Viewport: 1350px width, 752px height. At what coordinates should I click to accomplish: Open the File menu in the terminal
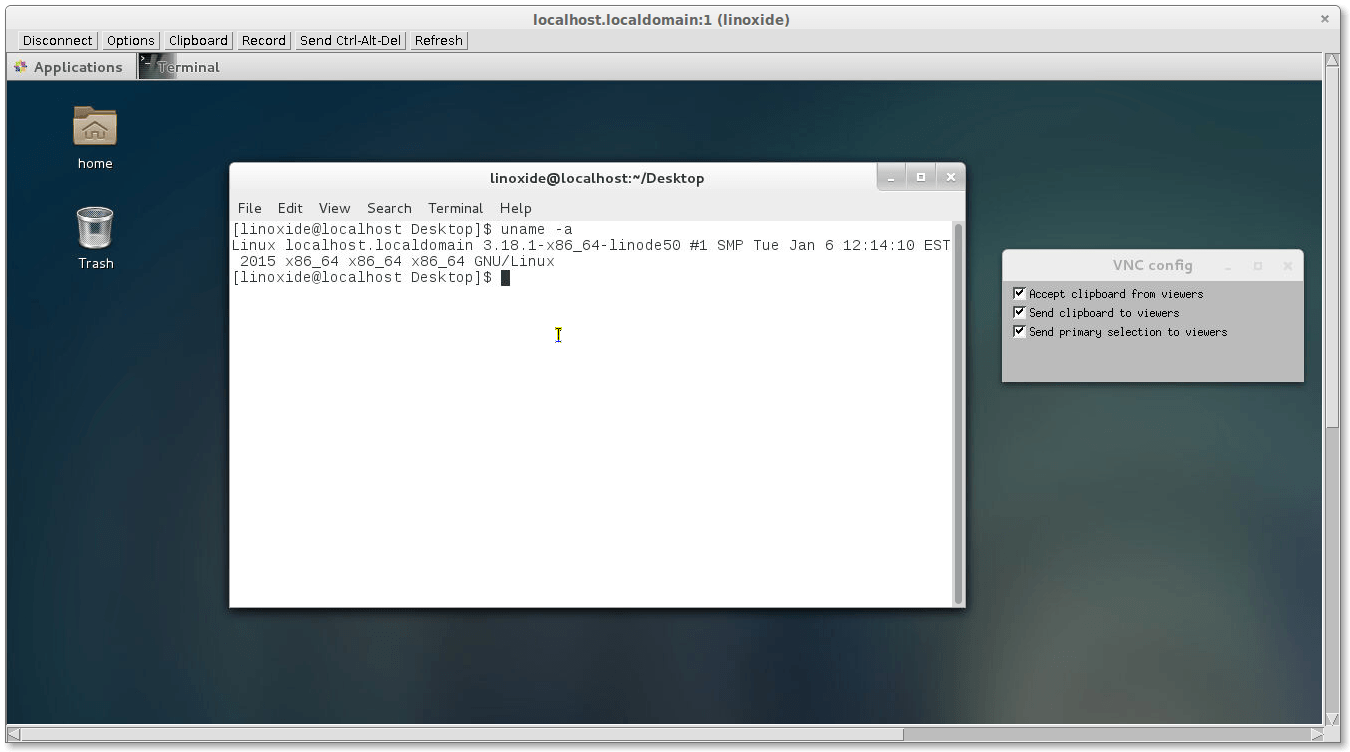pyautogui.click(x=249, y=208)
